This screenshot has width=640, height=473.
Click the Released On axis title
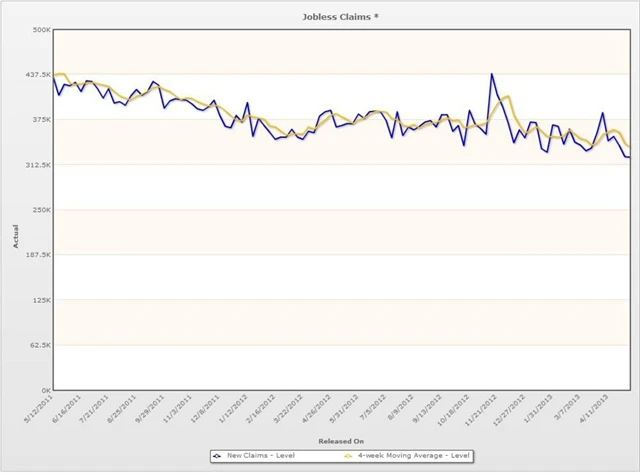tap(341, 440)
